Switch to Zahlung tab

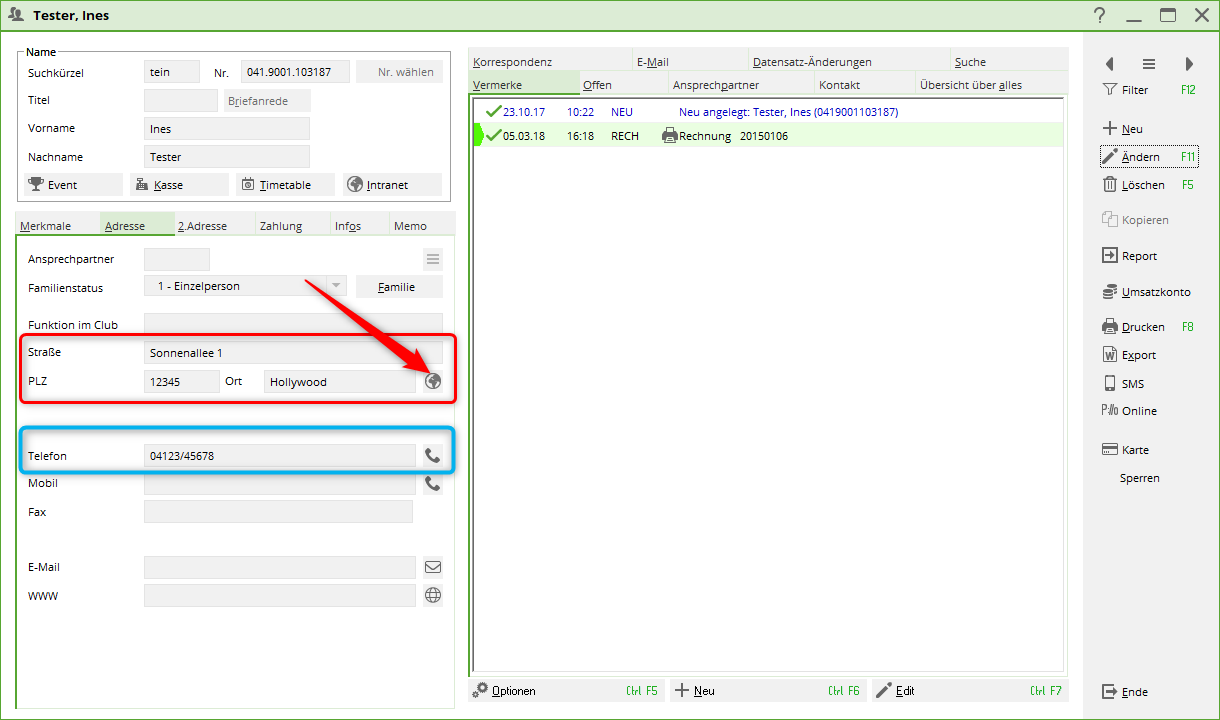point(293,225)
